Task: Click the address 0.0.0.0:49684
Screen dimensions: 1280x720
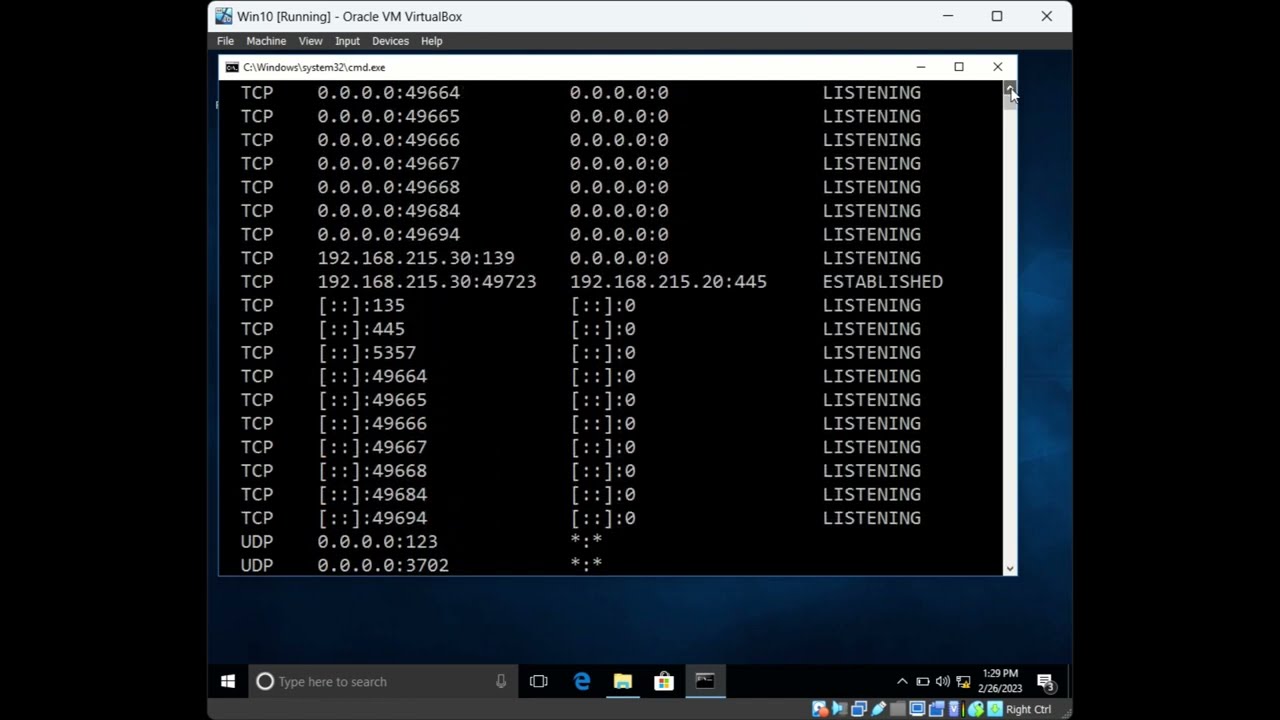Action: [x=389, y=211]
